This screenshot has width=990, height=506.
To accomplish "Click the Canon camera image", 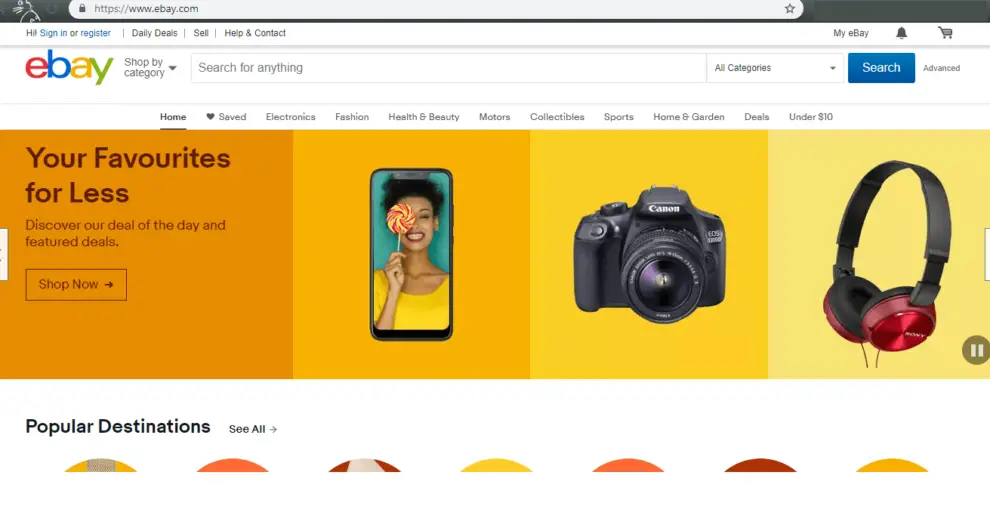I will 650,254.
